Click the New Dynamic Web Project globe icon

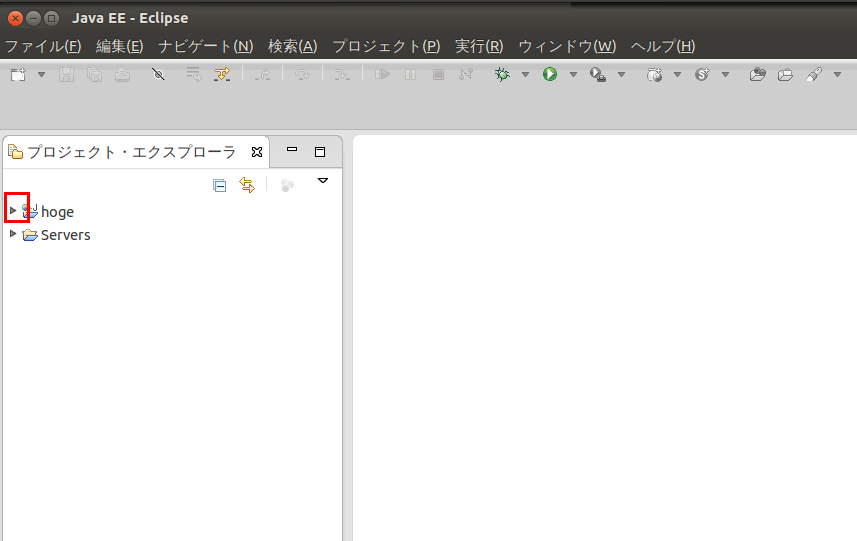point(654,74)
